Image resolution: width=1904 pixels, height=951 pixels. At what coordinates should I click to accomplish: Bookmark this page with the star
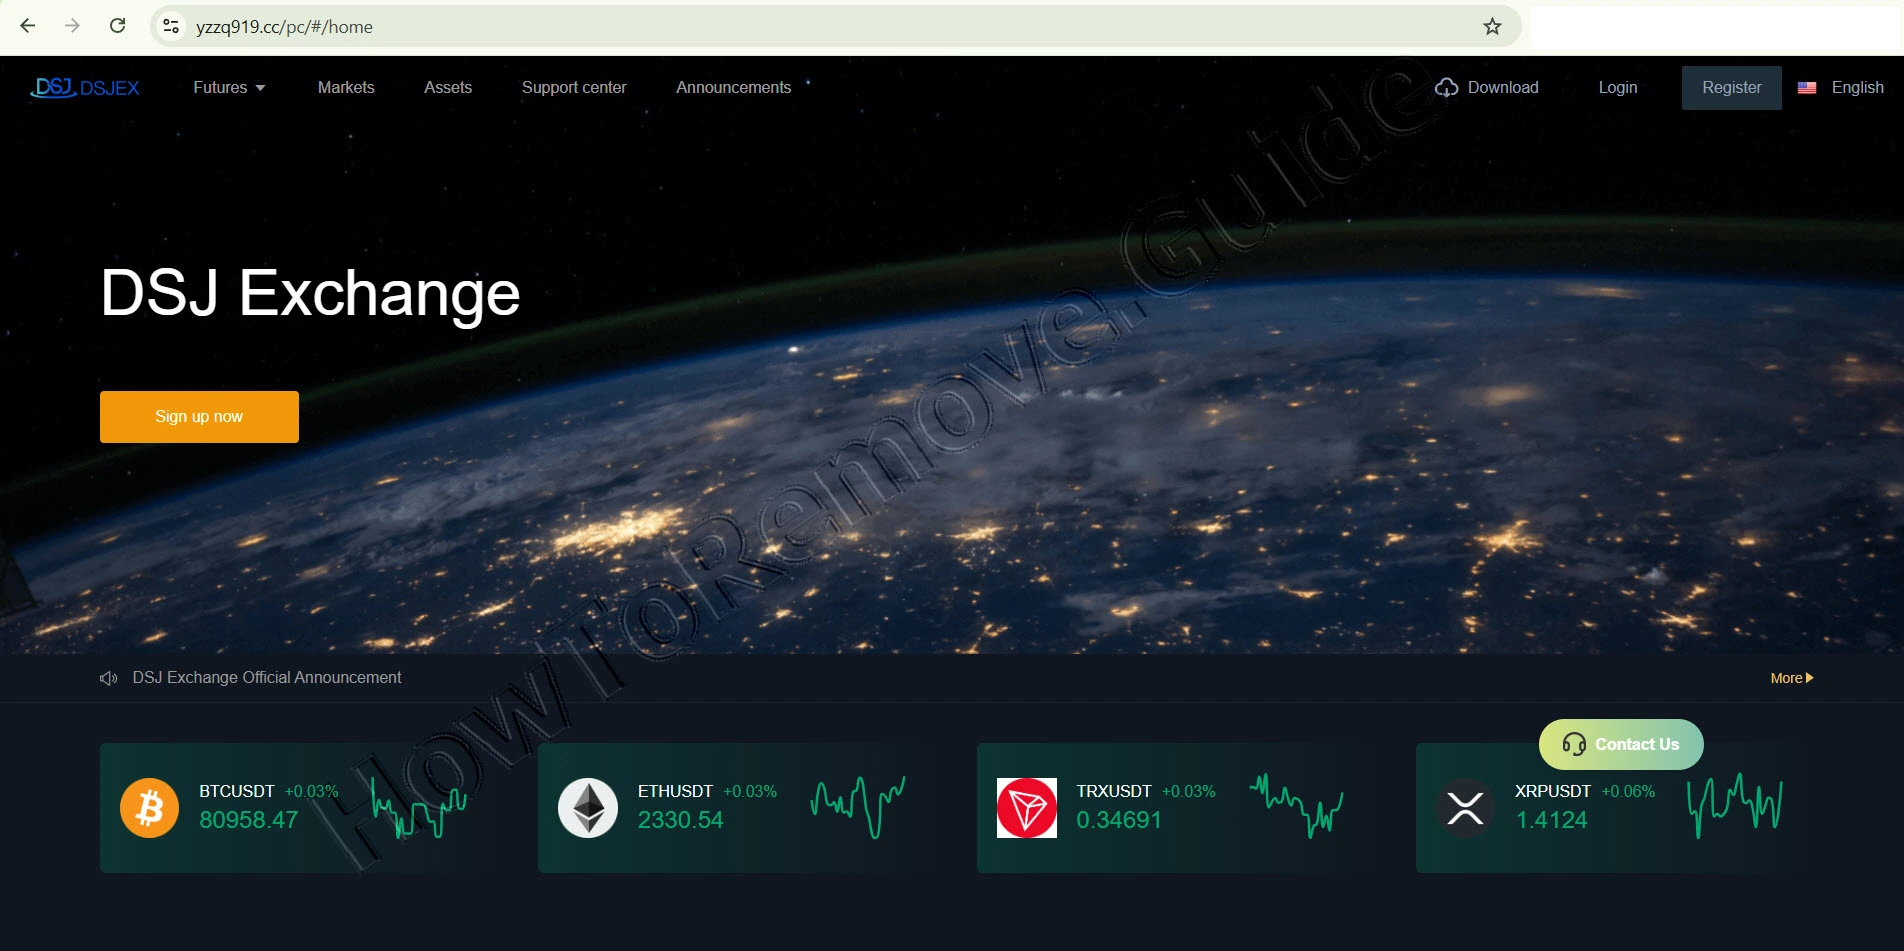(x=1492, y=27)
